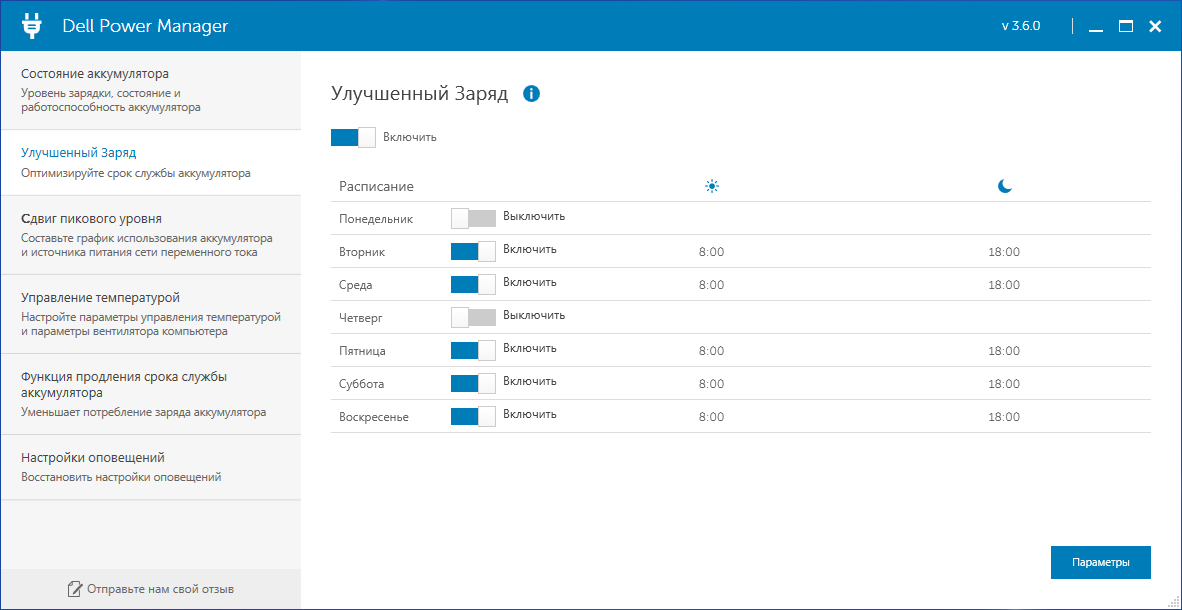
Task: Click the Dell Power Manager title text
Action: tap(145, 26)
